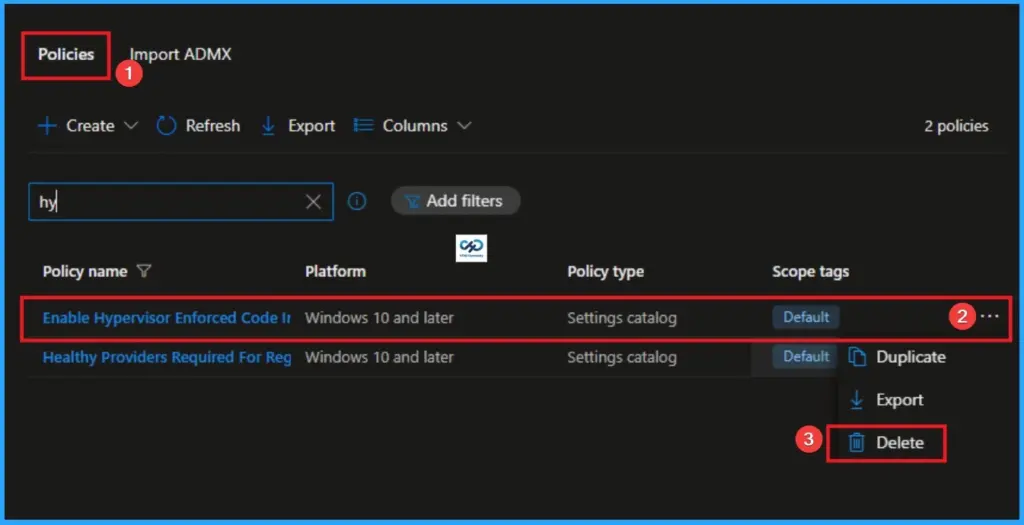
Task: Choose Duplicate from the context menu
Action: (897, 357)
